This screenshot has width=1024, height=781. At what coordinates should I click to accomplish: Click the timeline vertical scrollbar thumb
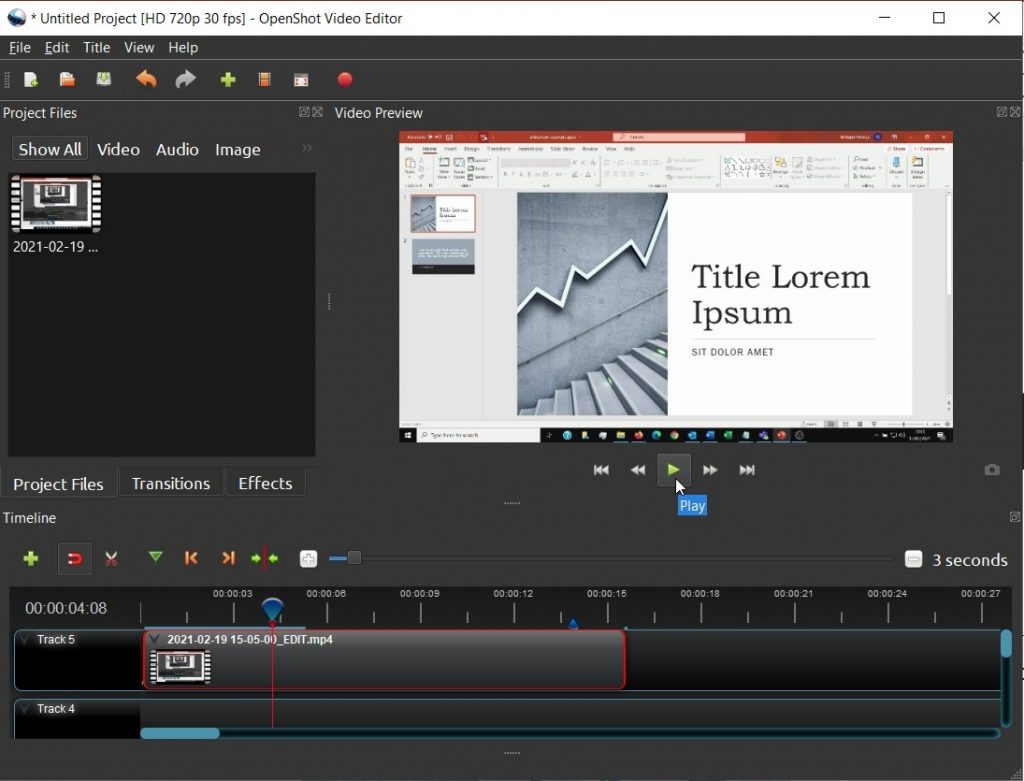pyautogui.click(x=1006, y=643)
